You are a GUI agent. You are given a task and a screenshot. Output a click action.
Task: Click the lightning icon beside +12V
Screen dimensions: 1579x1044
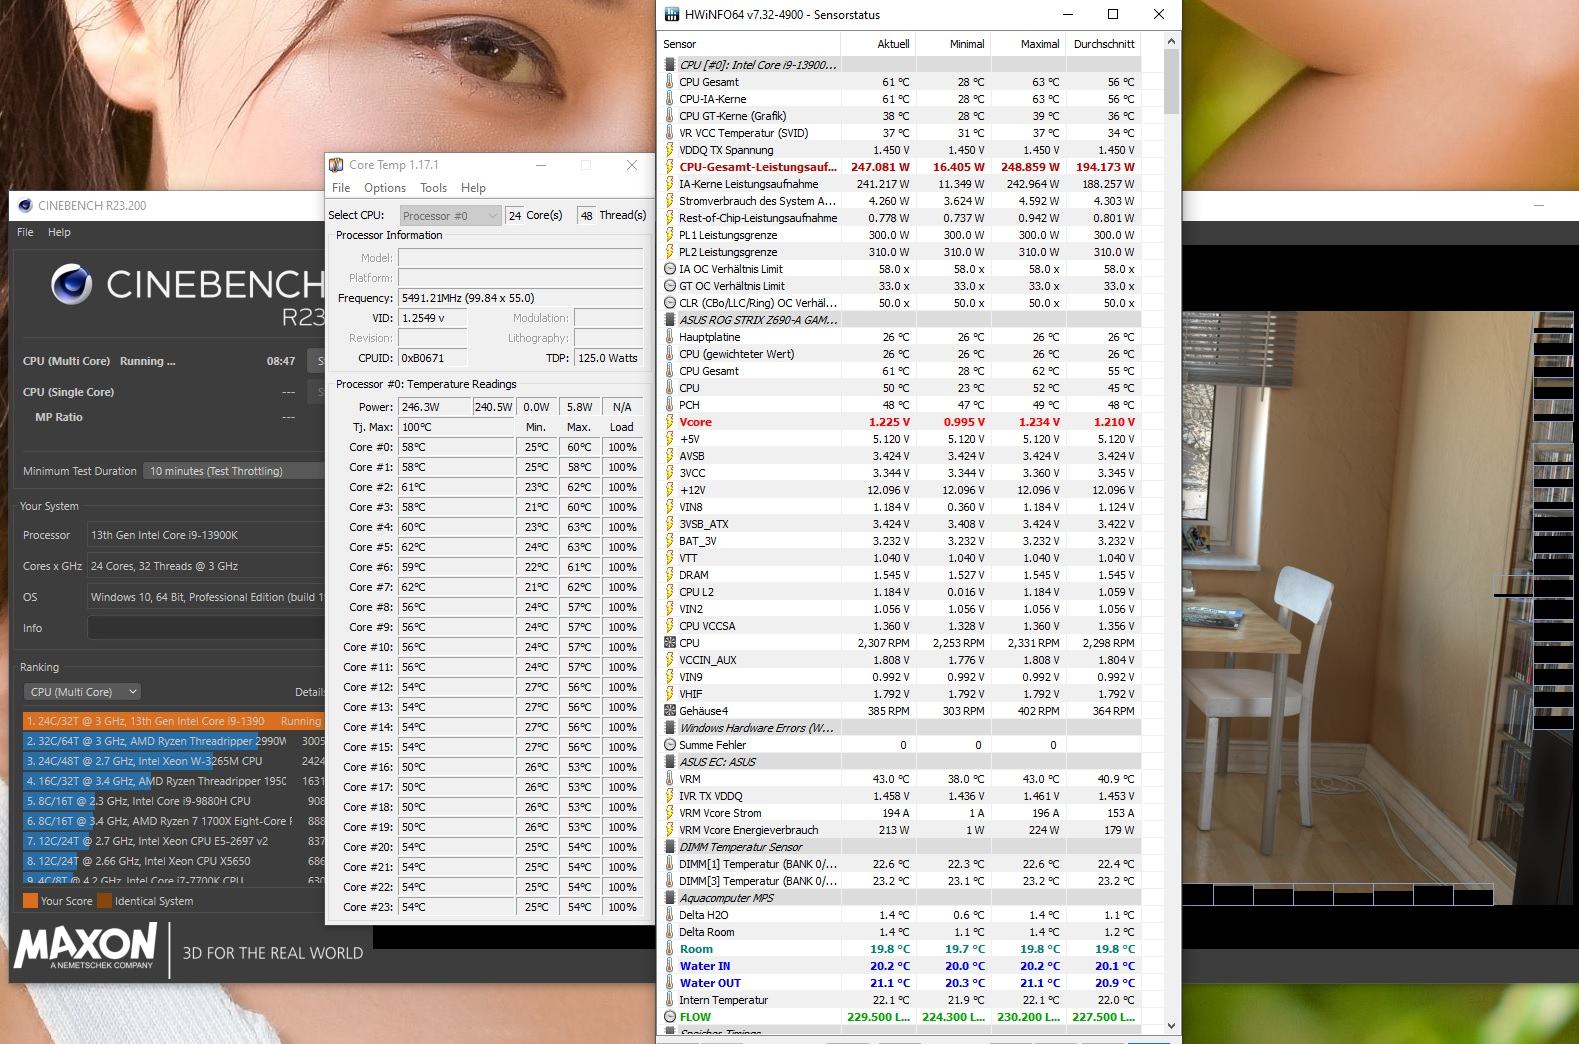pos(670,490)
